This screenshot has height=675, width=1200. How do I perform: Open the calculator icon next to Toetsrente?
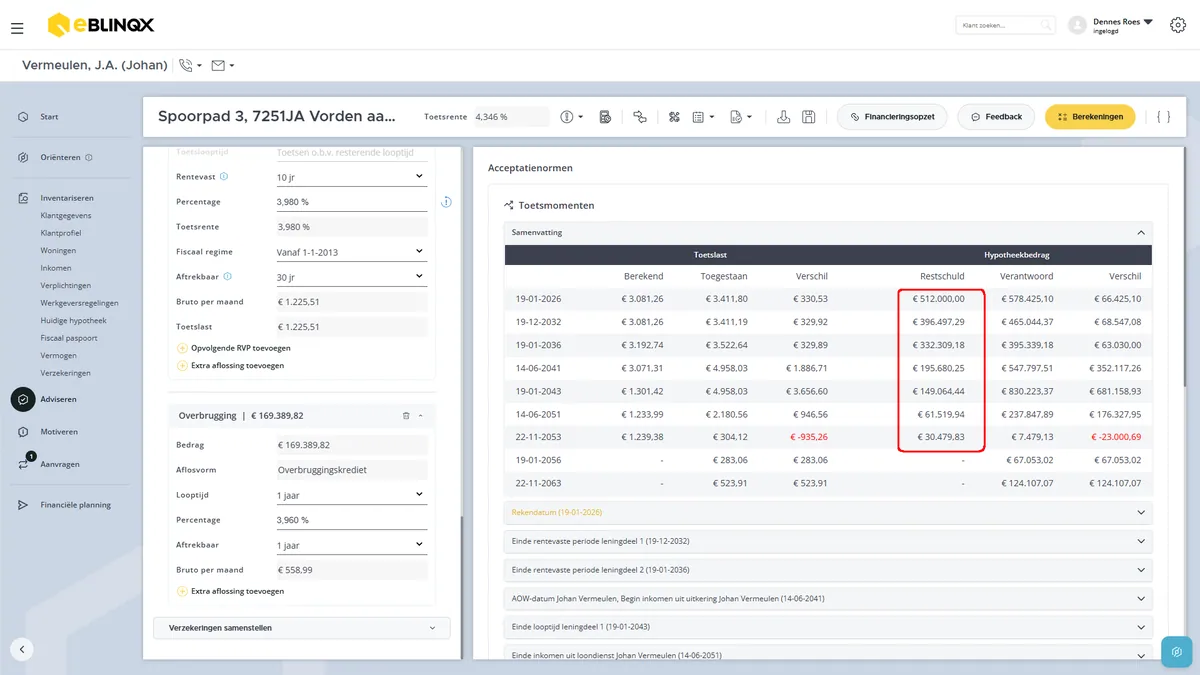coord(605,117)
